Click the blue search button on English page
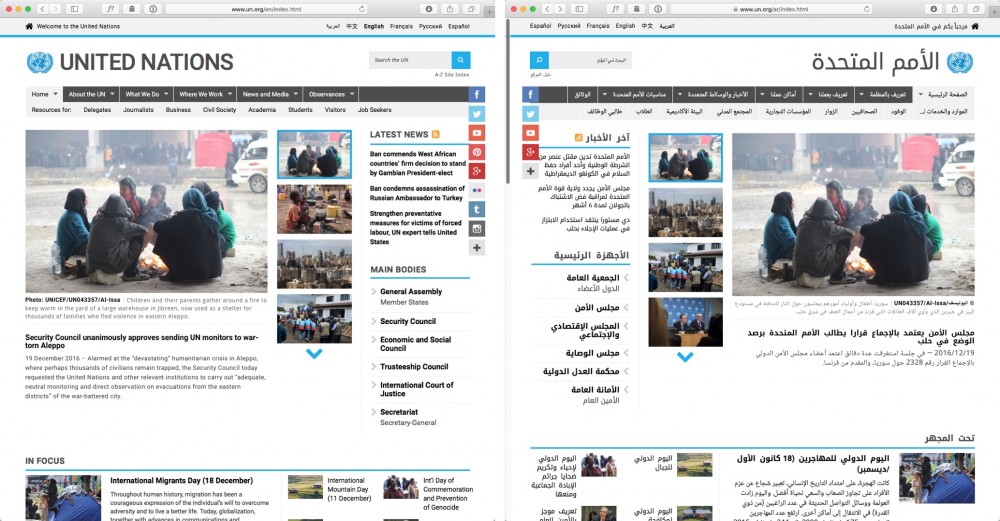1000x521 pixels. click(x=461, y=60)
